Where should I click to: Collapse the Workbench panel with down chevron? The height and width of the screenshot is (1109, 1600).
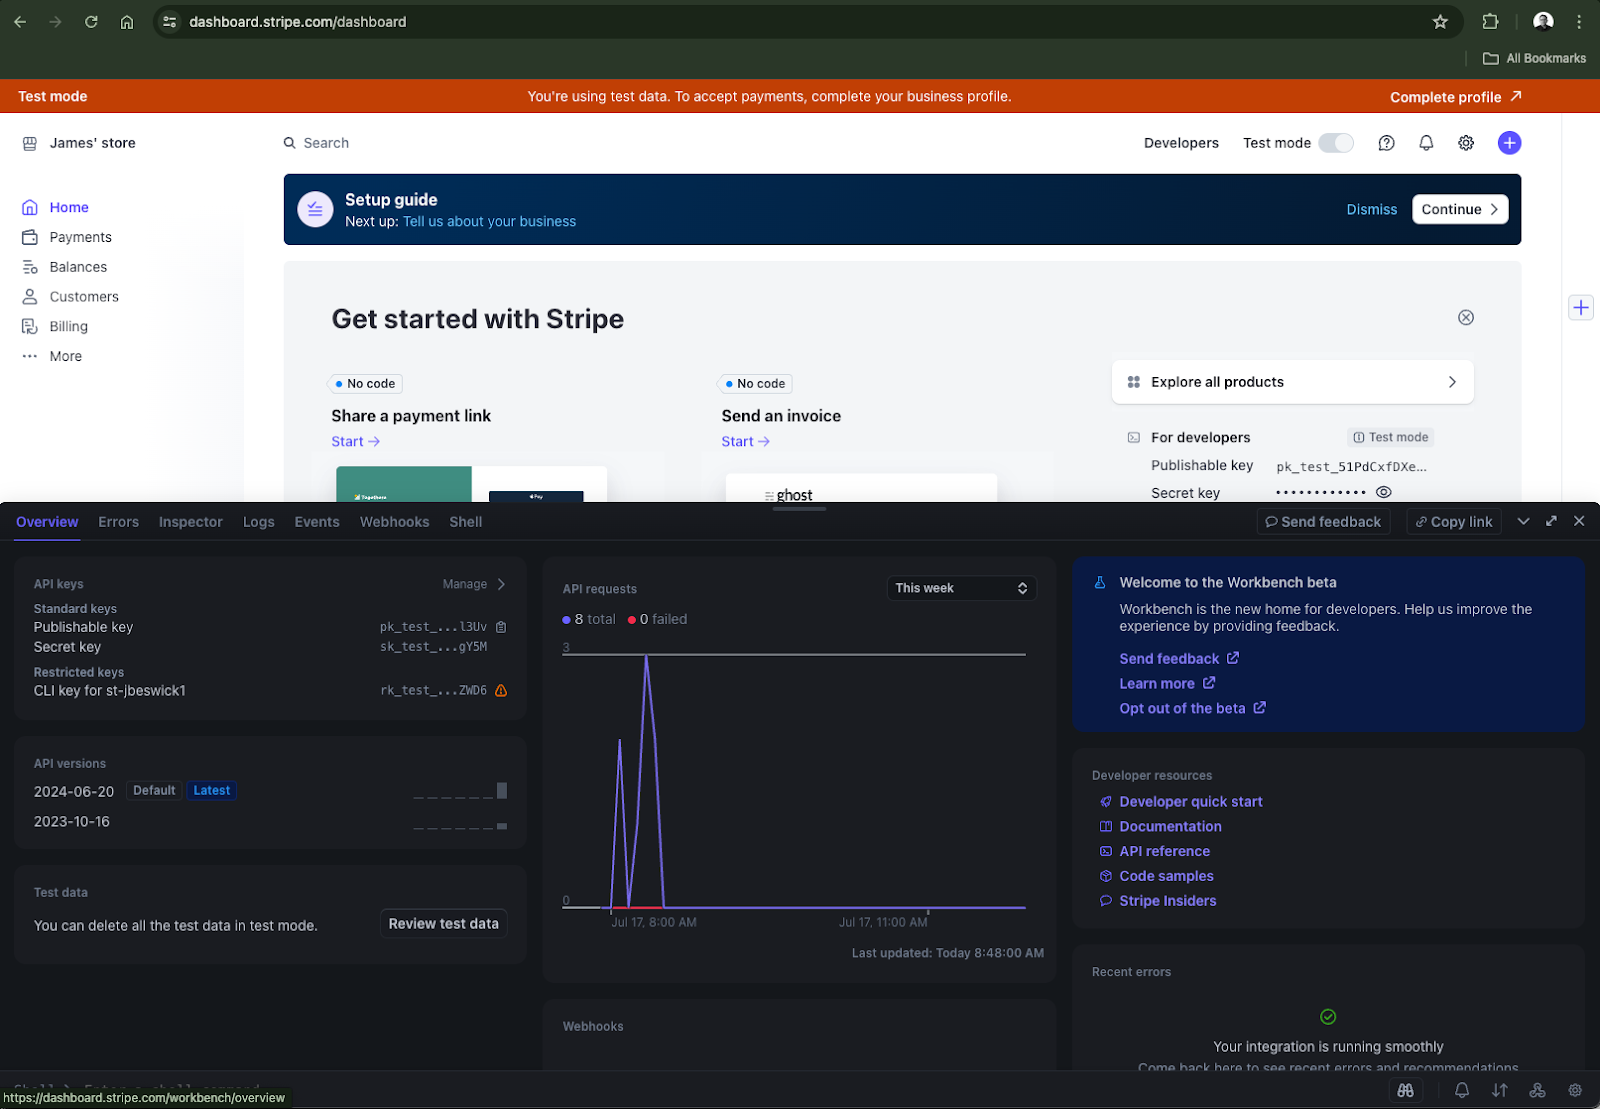coord(1523,521)
